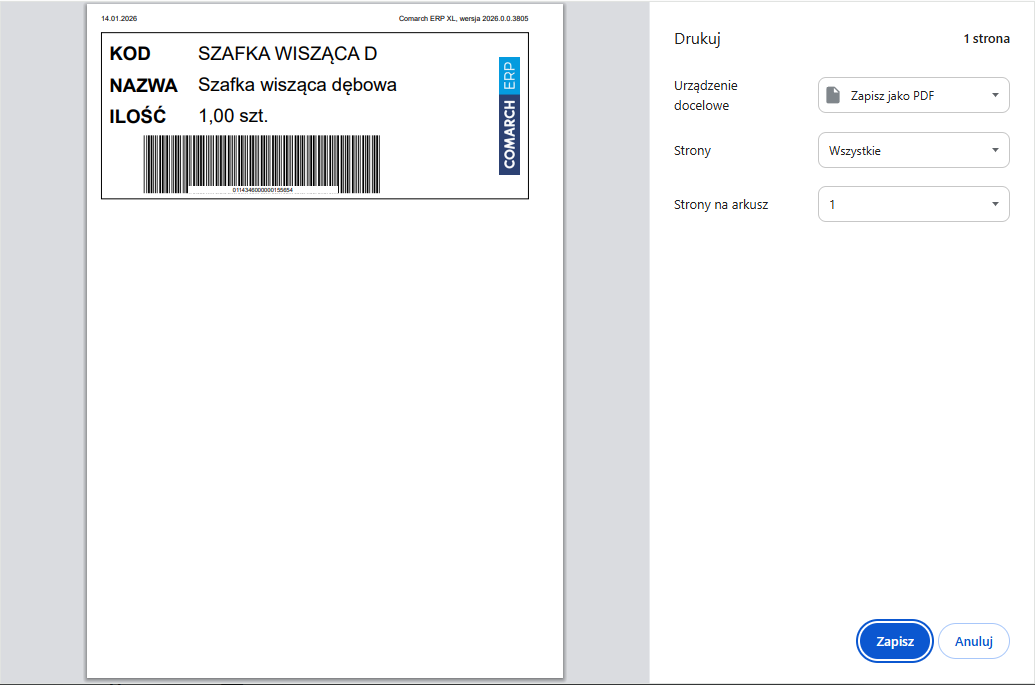Image resolution: width=1035 pixels, height=685 pixels.
Task: Click the '1 strona' page count text
Action: (986, 39)
